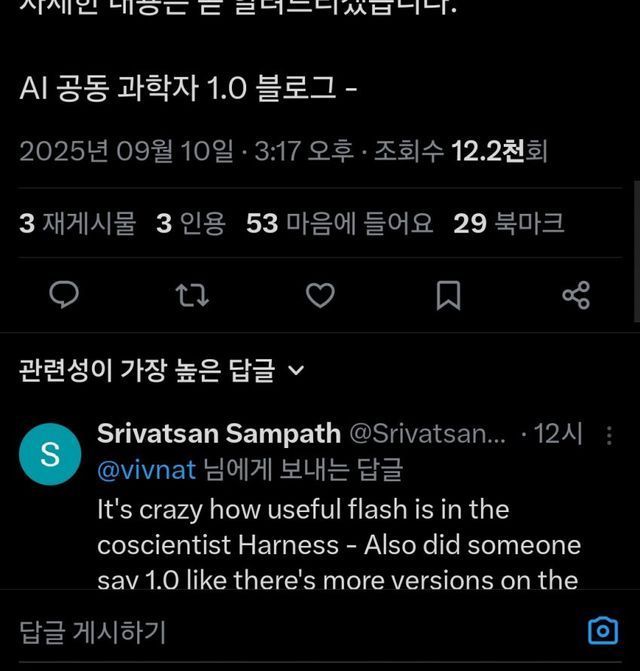Open Srivatsan Sampath display name
Image resolution: width=640 pixels, height=671 pixels.
218,434
